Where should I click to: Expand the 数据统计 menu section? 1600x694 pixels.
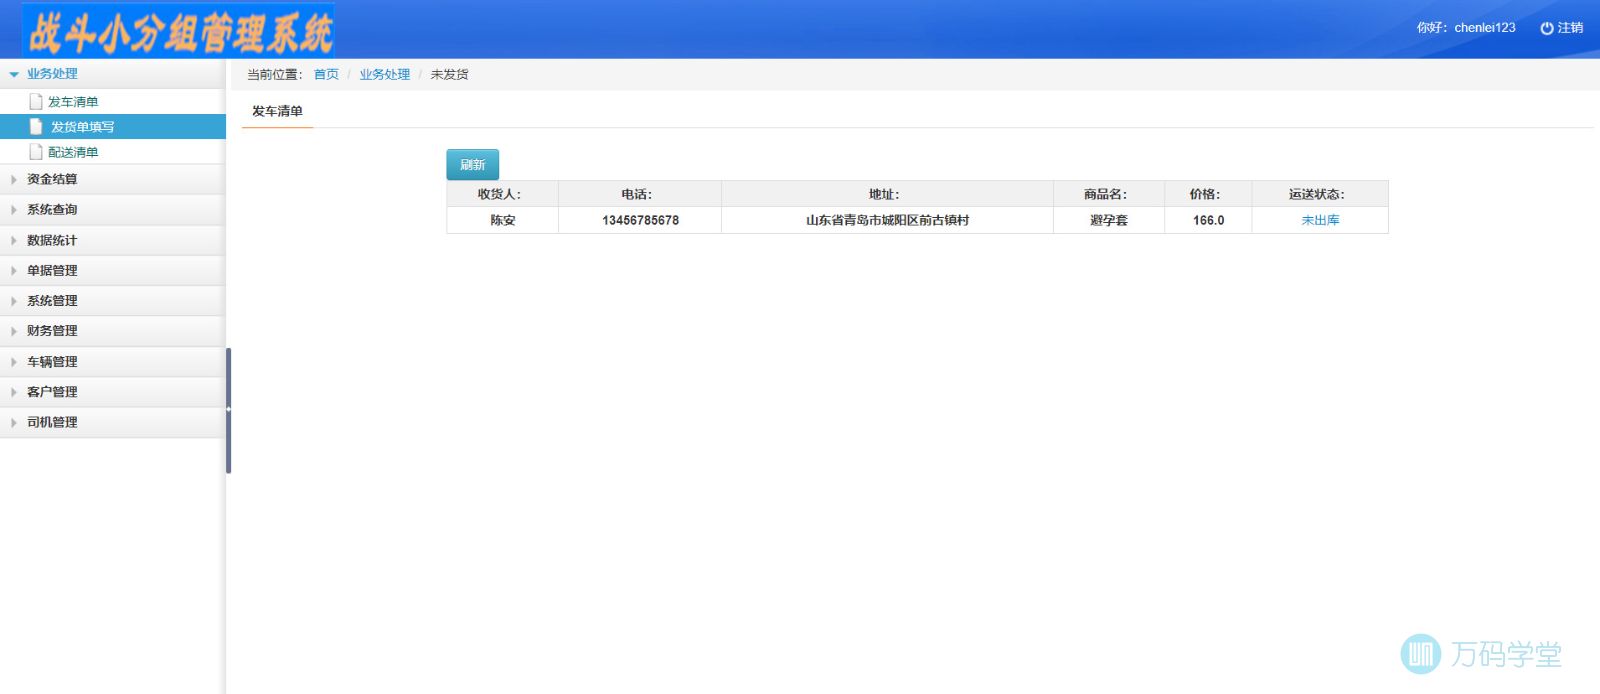pos(52,240)
